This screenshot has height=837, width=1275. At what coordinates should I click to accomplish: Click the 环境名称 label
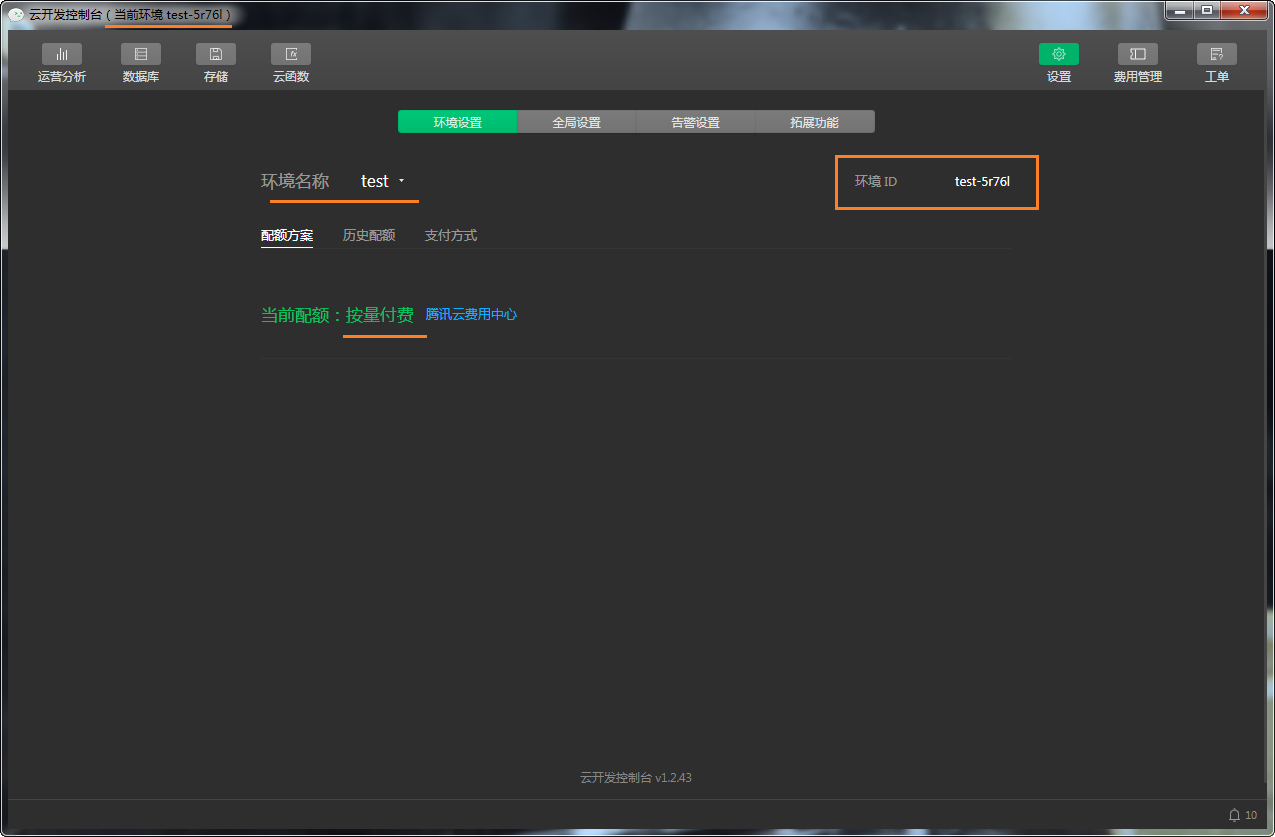[295, 181]
